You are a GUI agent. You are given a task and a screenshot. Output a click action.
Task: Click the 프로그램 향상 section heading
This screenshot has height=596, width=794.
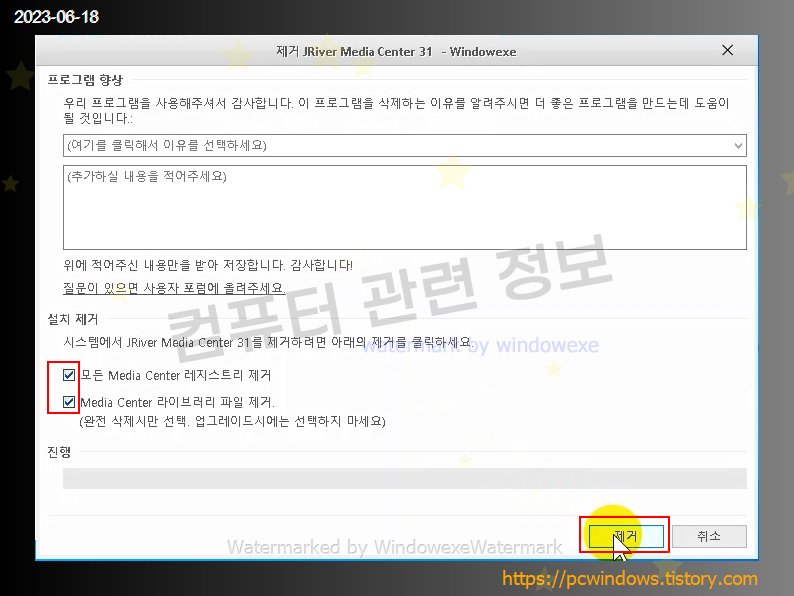click(x=85, y=80)
